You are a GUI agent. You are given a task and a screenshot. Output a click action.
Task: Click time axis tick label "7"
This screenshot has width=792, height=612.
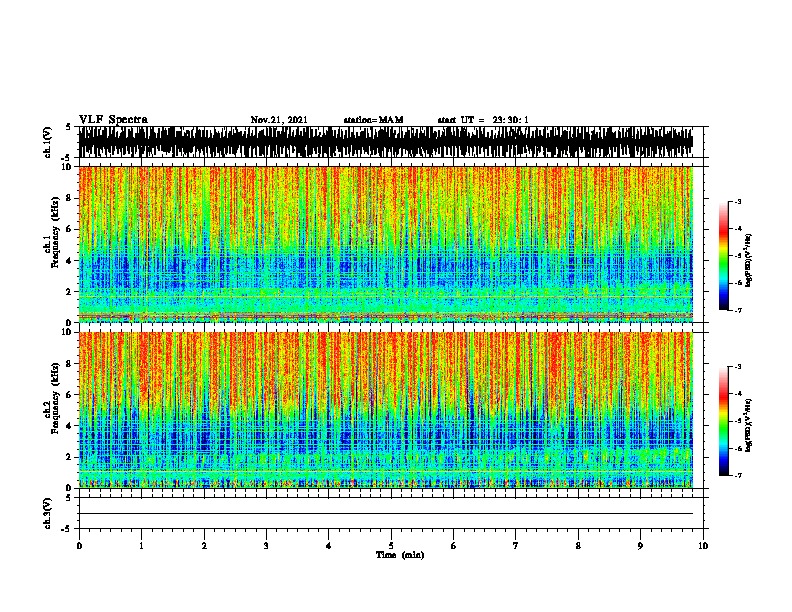point(516,545)
